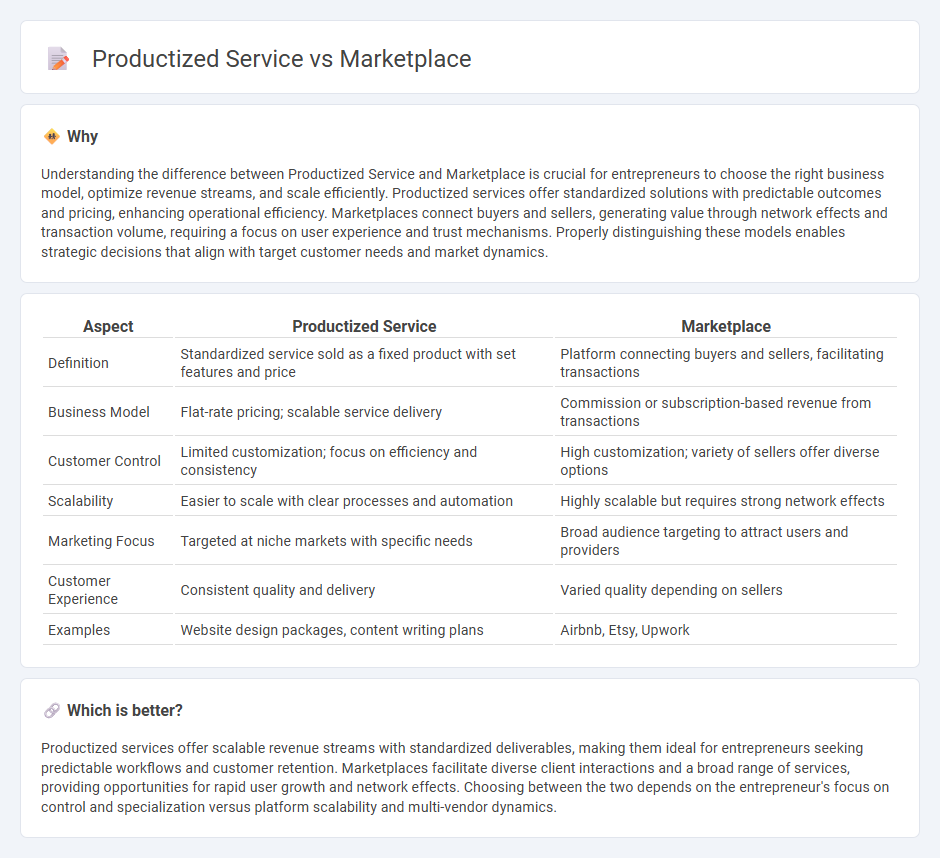Select the Customer Control row label
Image resolution: width=940 pixels, height=858 pixels.
pos(104,461)
